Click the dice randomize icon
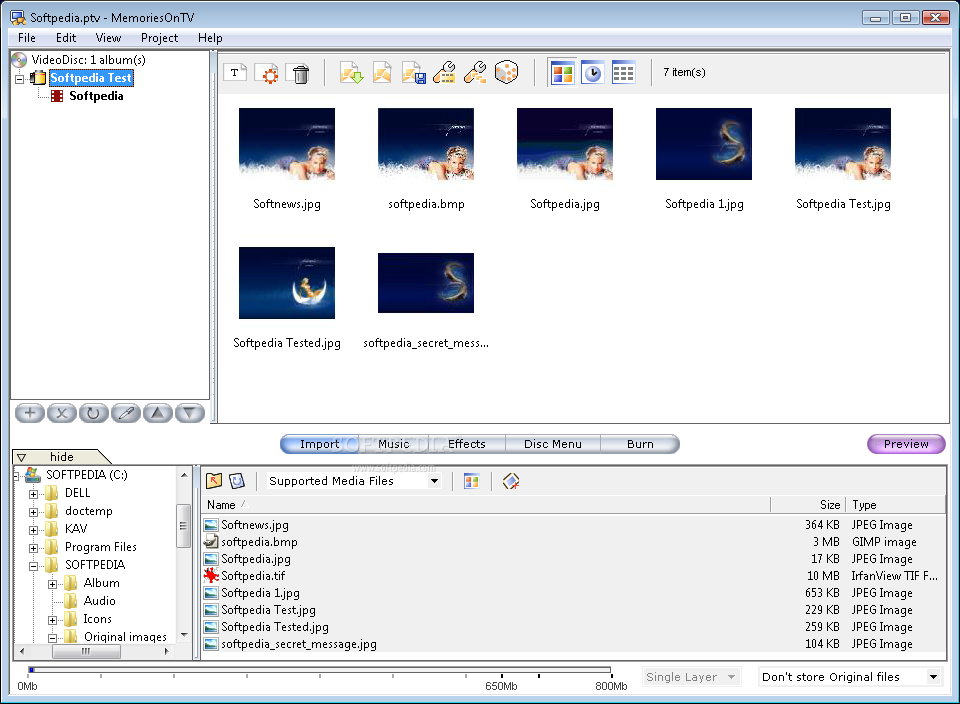This screenshot has width=960, height=704. point(506,72)
